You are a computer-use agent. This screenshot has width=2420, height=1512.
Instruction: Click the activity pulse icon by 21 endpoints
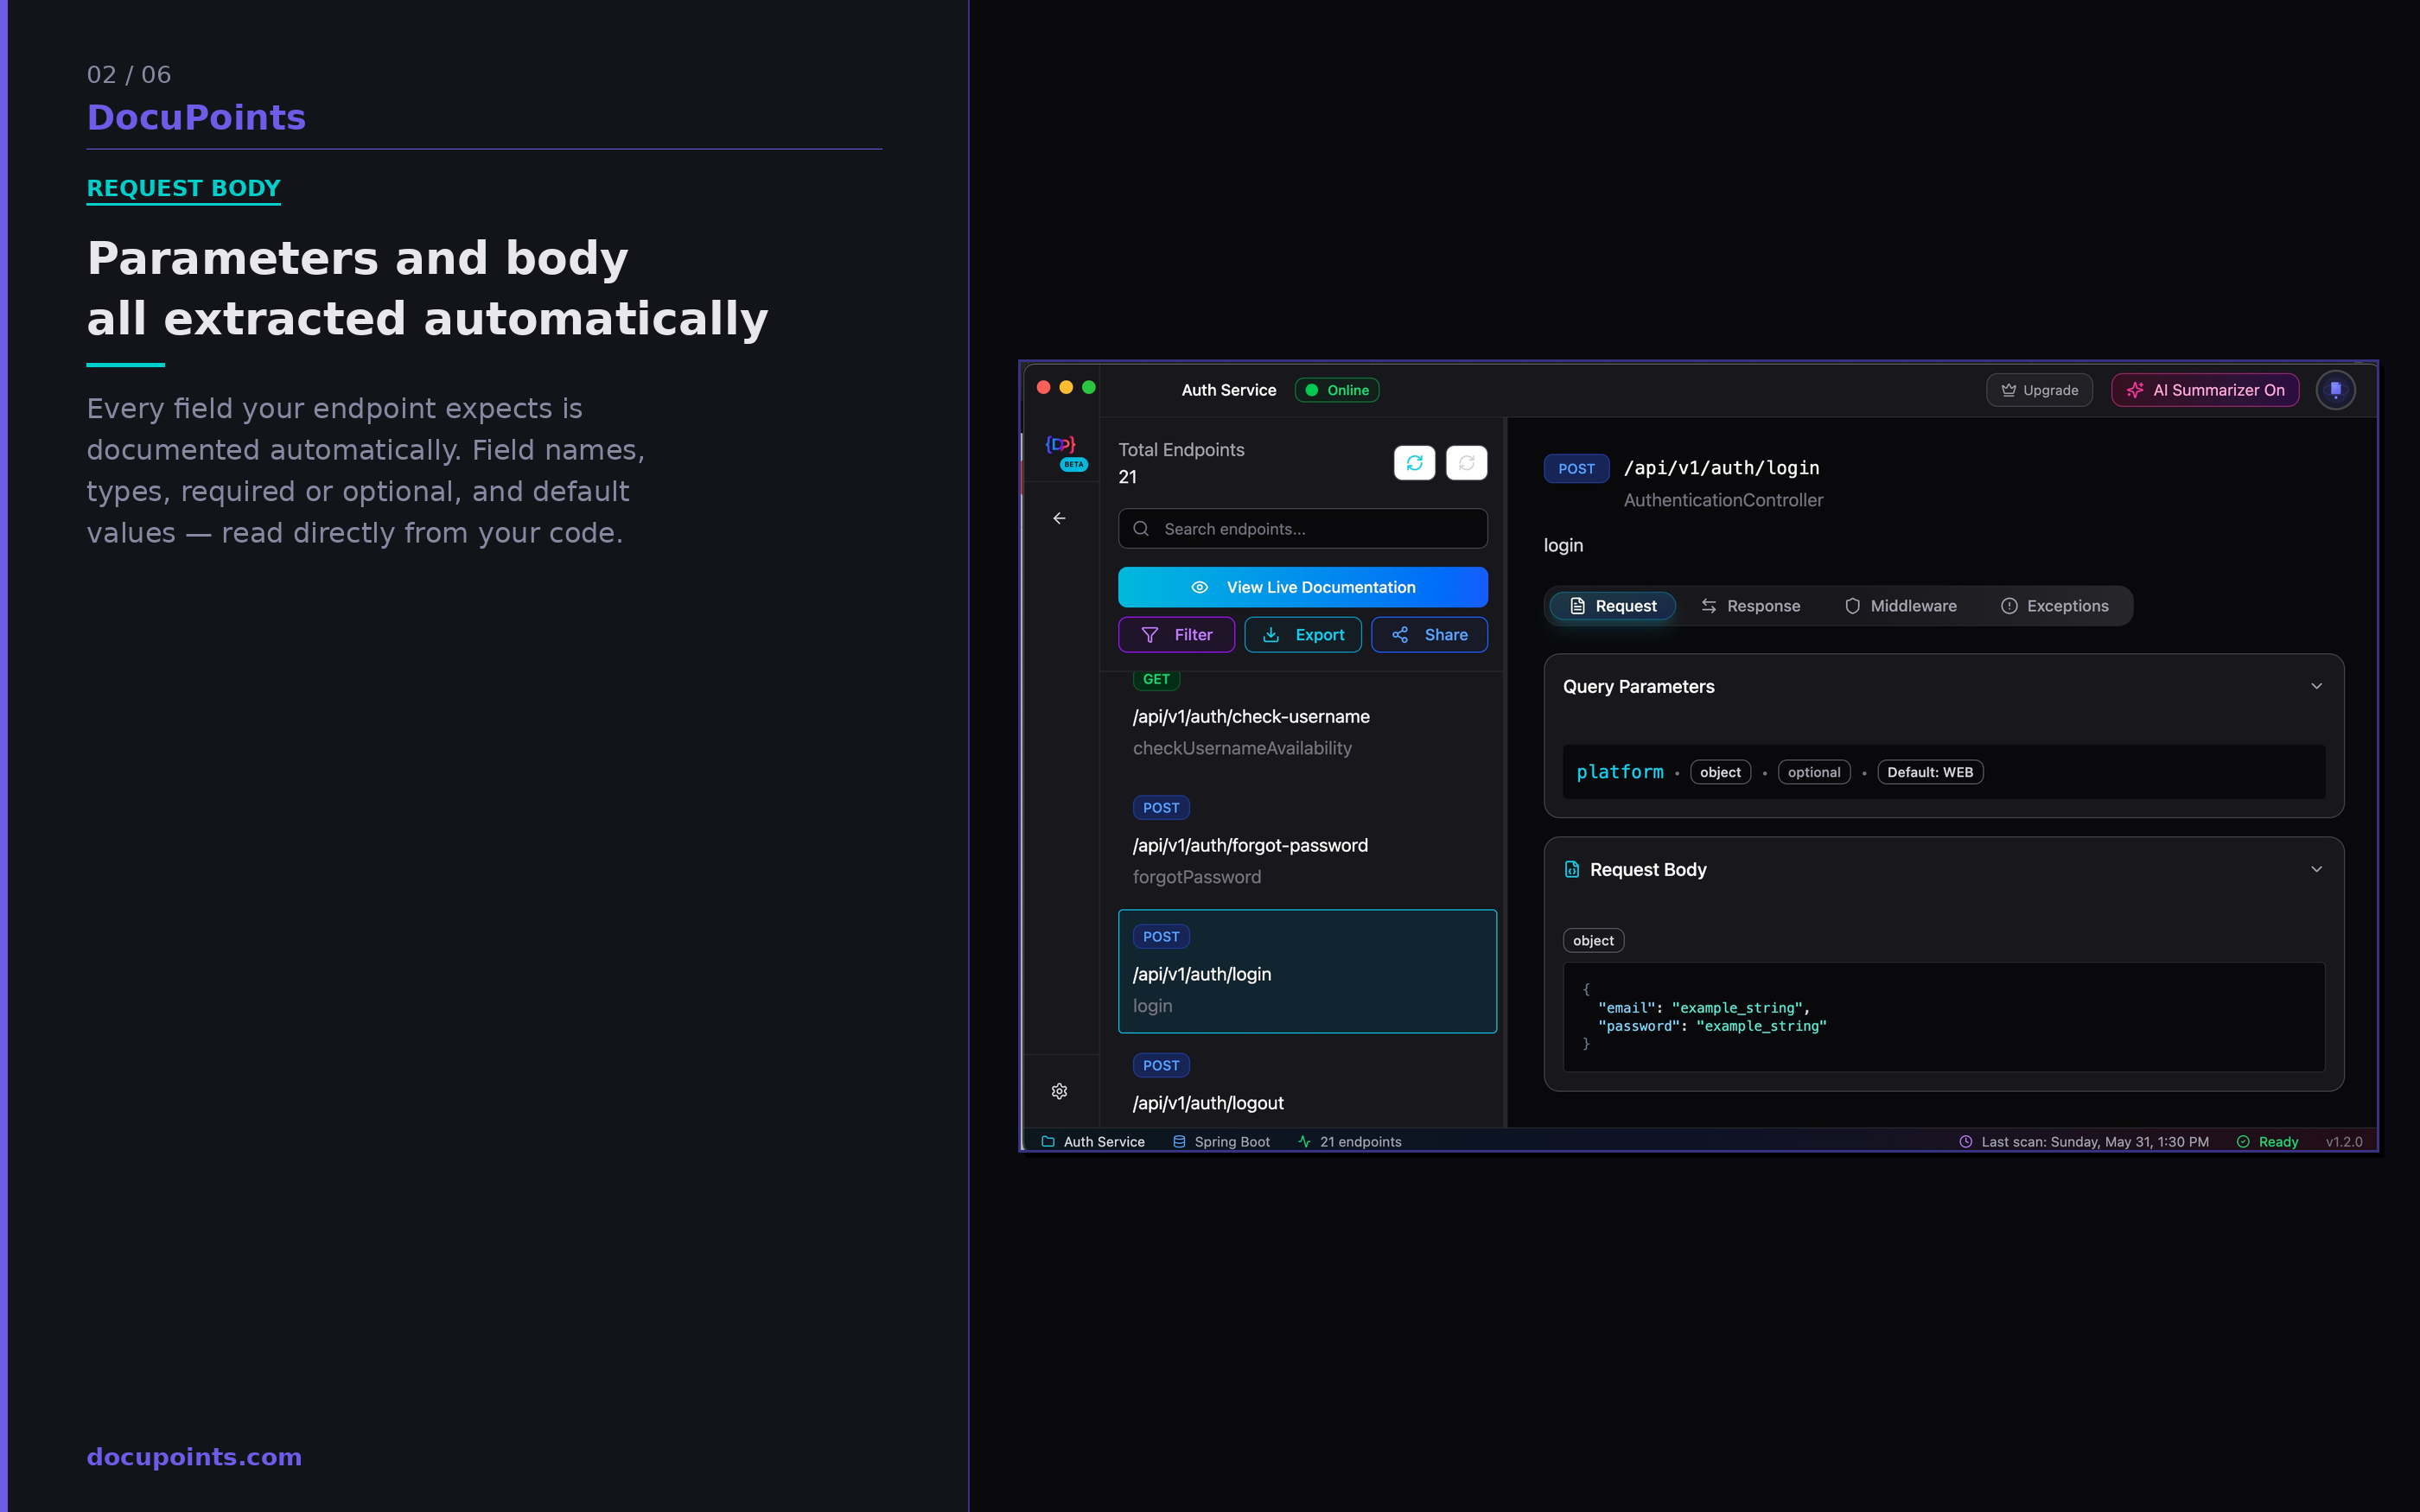[1304, 1141]
